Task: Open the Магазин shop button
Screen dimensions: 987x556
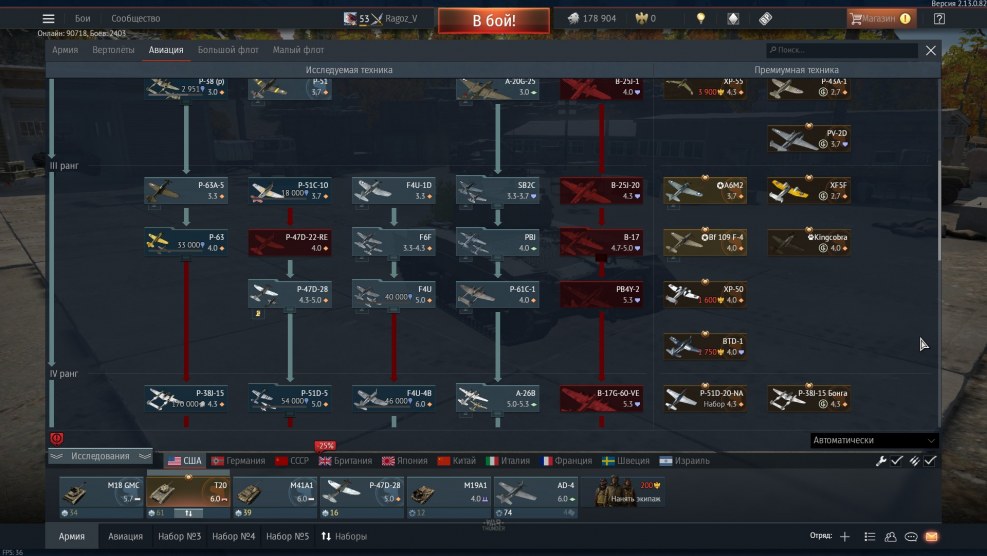Action: 881,18
